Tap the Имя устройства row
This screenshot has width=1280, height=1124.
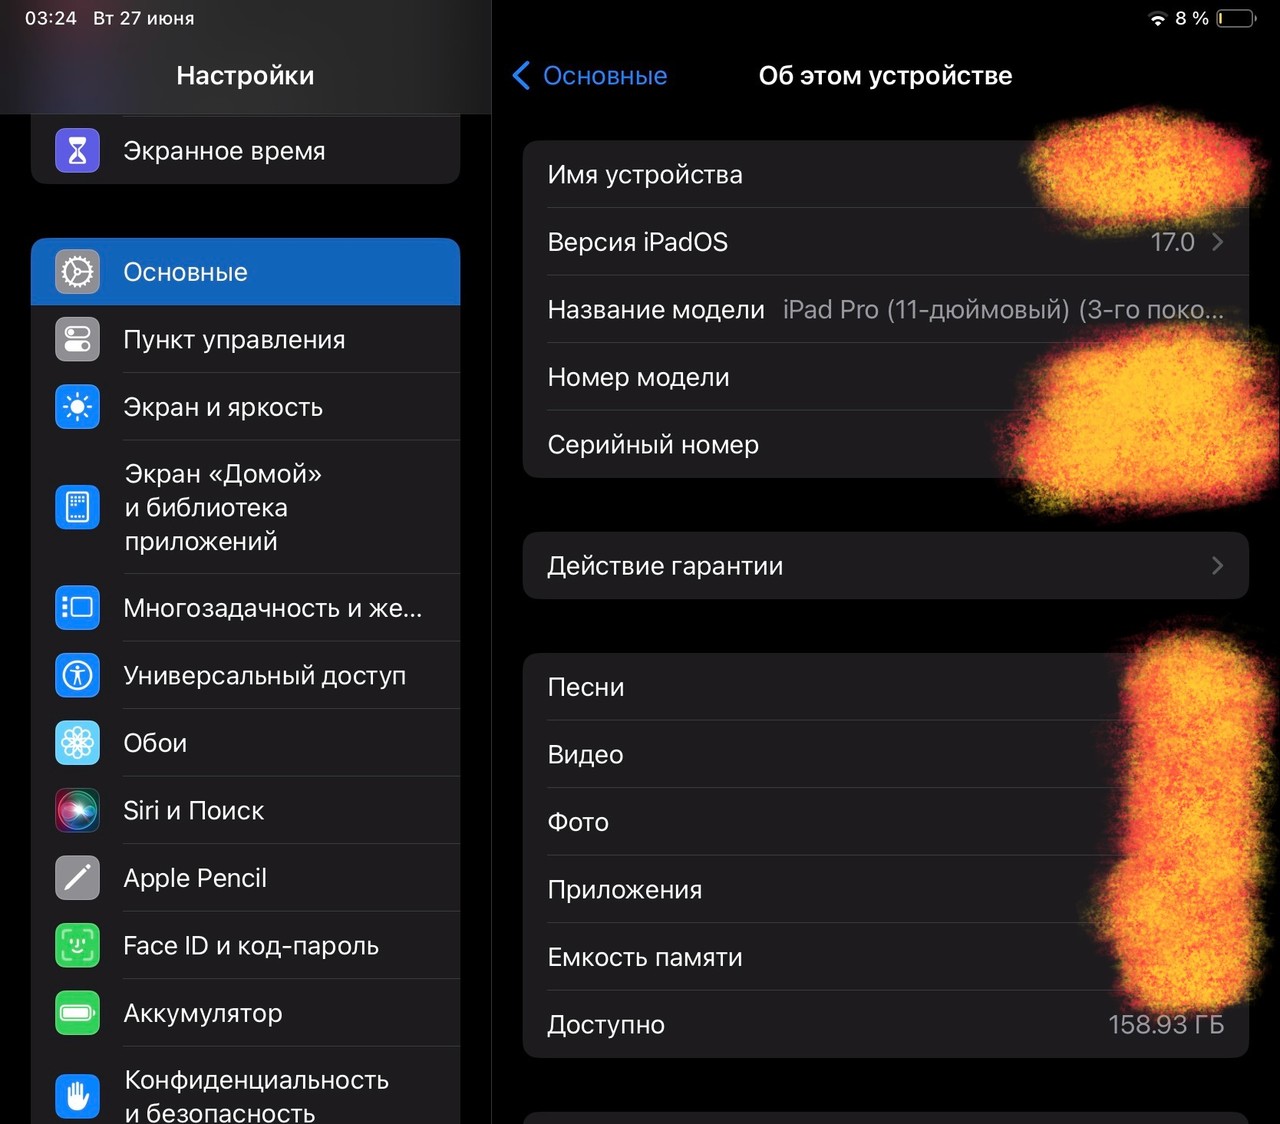coord(886,174)
